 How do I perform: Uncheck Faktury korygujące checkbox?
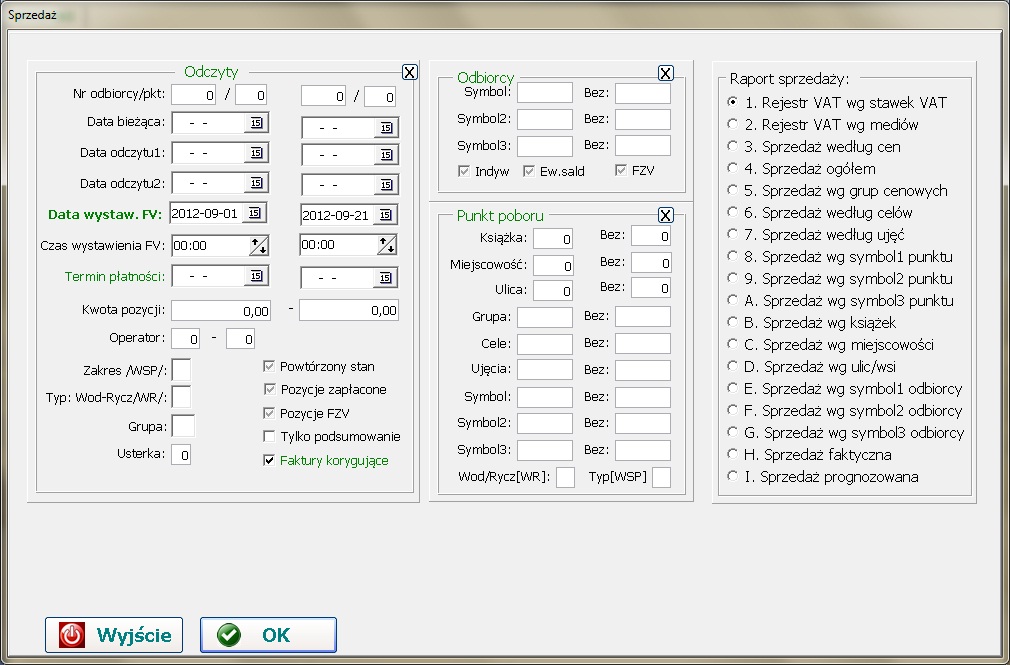[269, 461]
